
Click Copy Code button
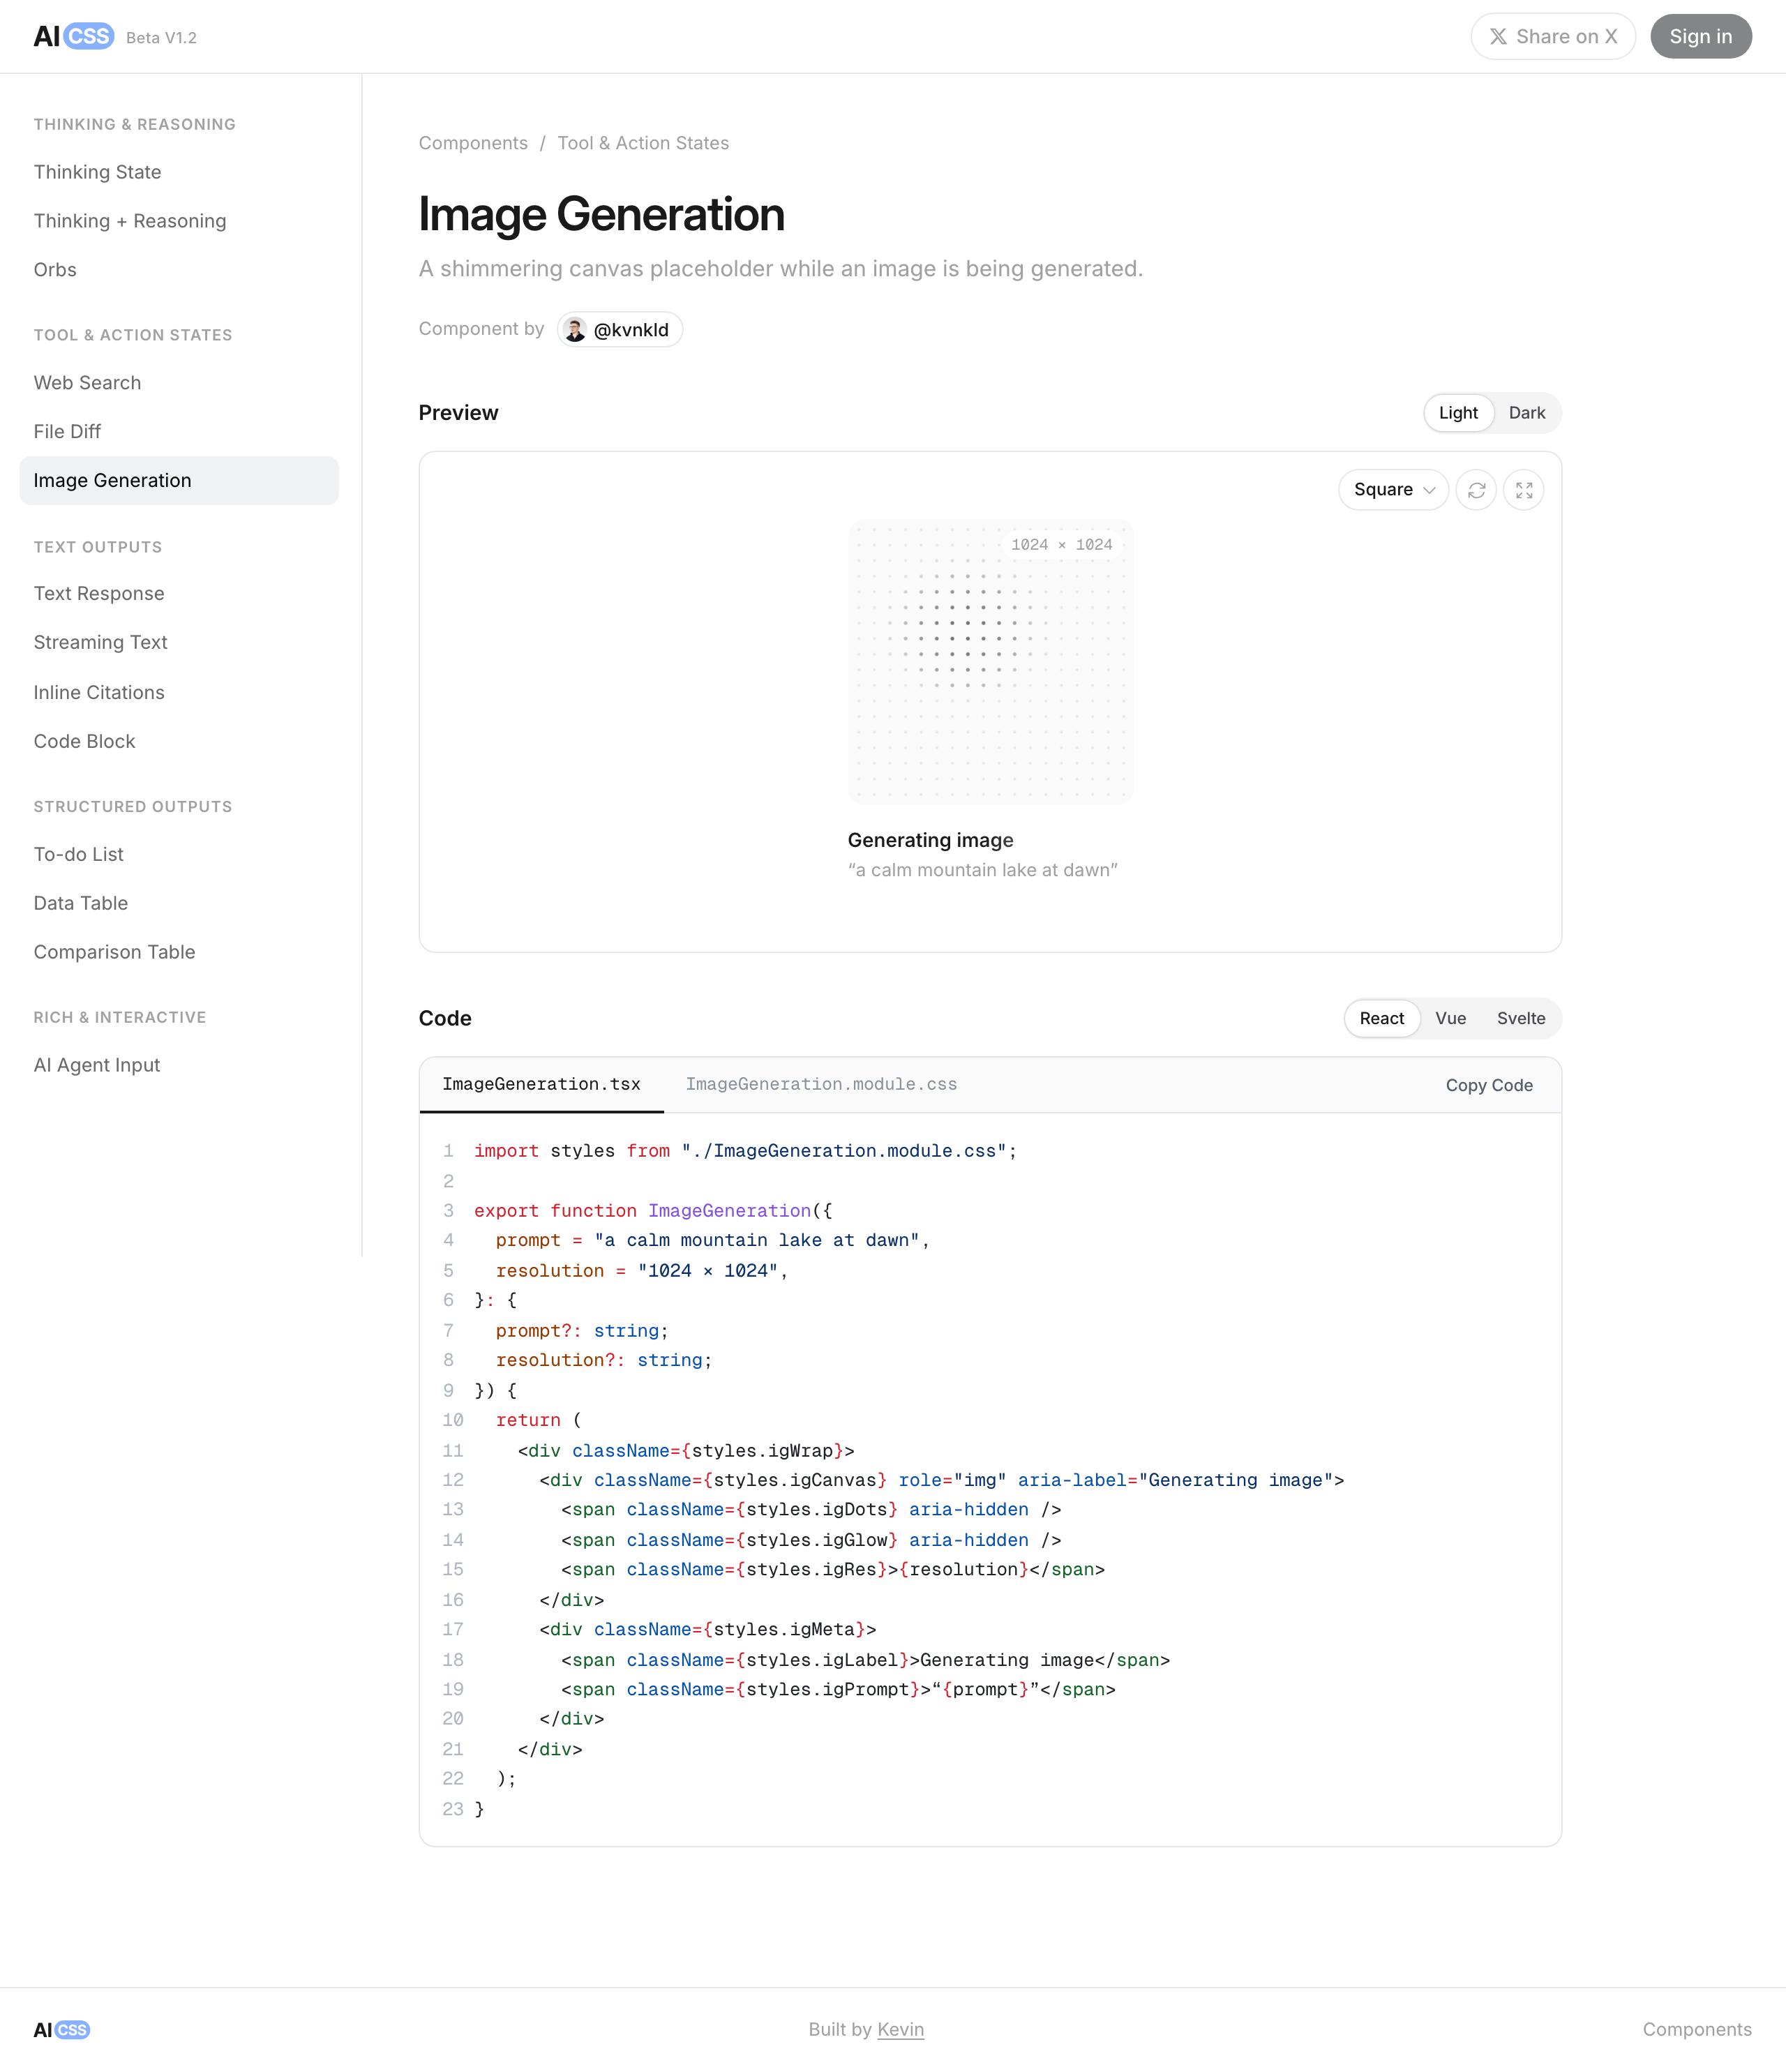[1489, 1086]
